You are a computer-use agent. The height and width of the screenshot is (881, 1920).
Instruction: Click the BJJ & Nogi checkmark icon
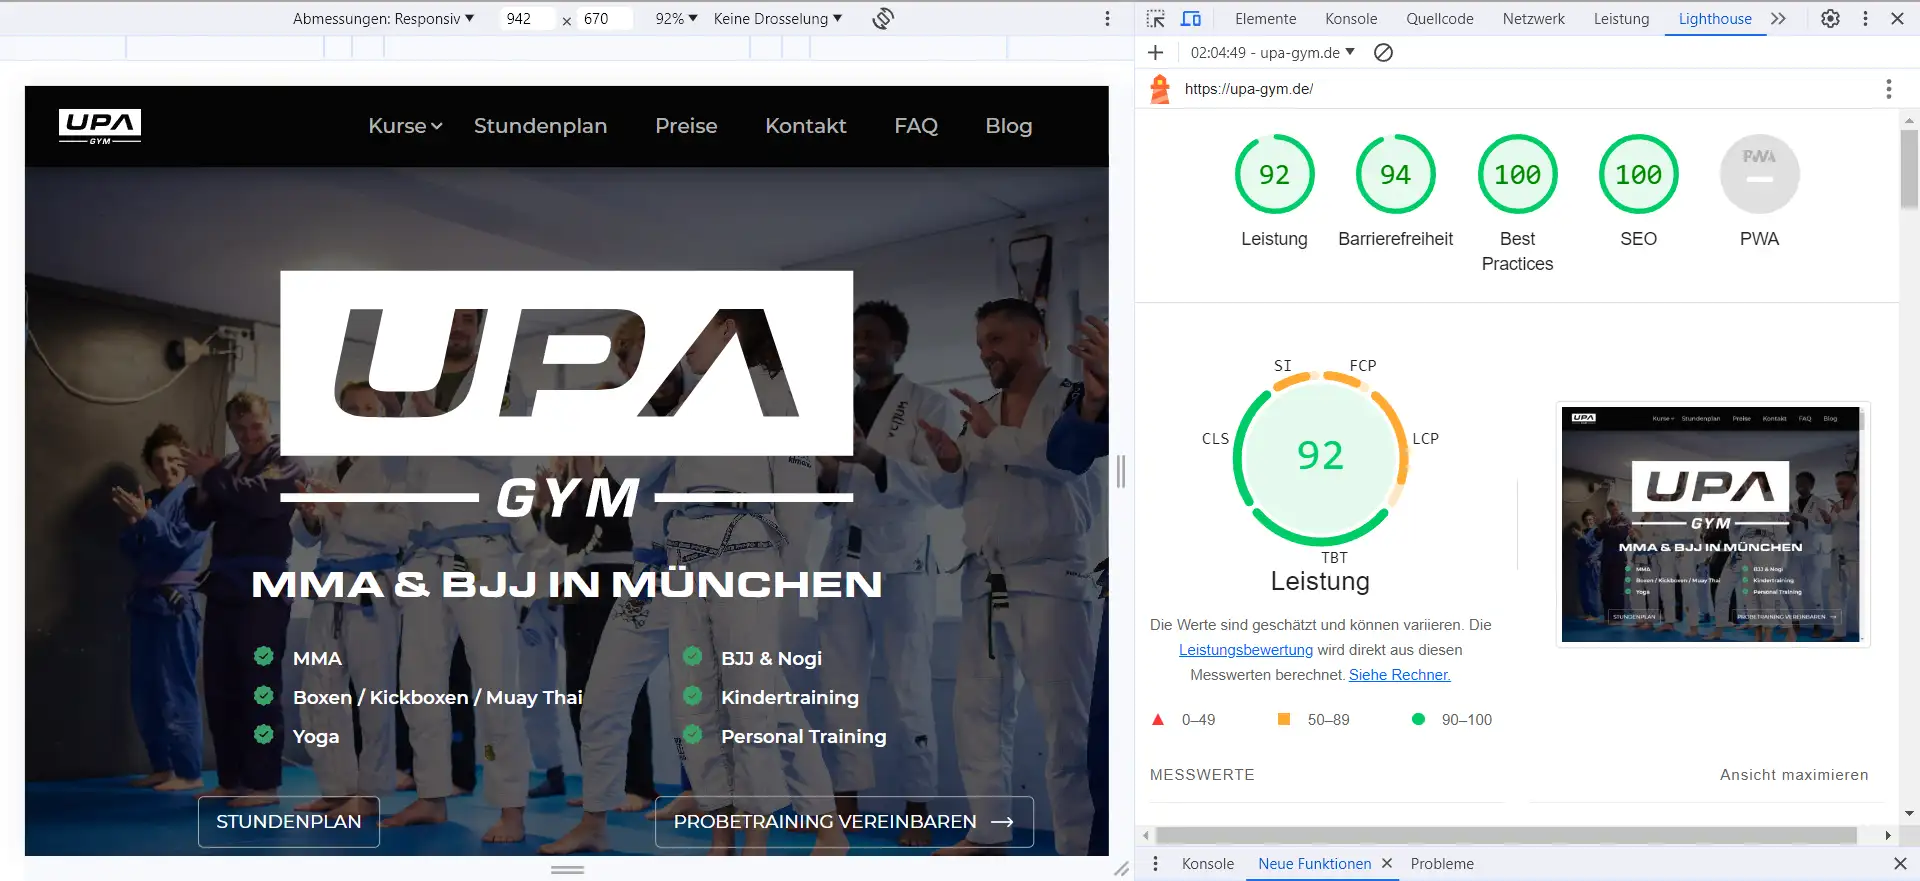coord(692,656)
